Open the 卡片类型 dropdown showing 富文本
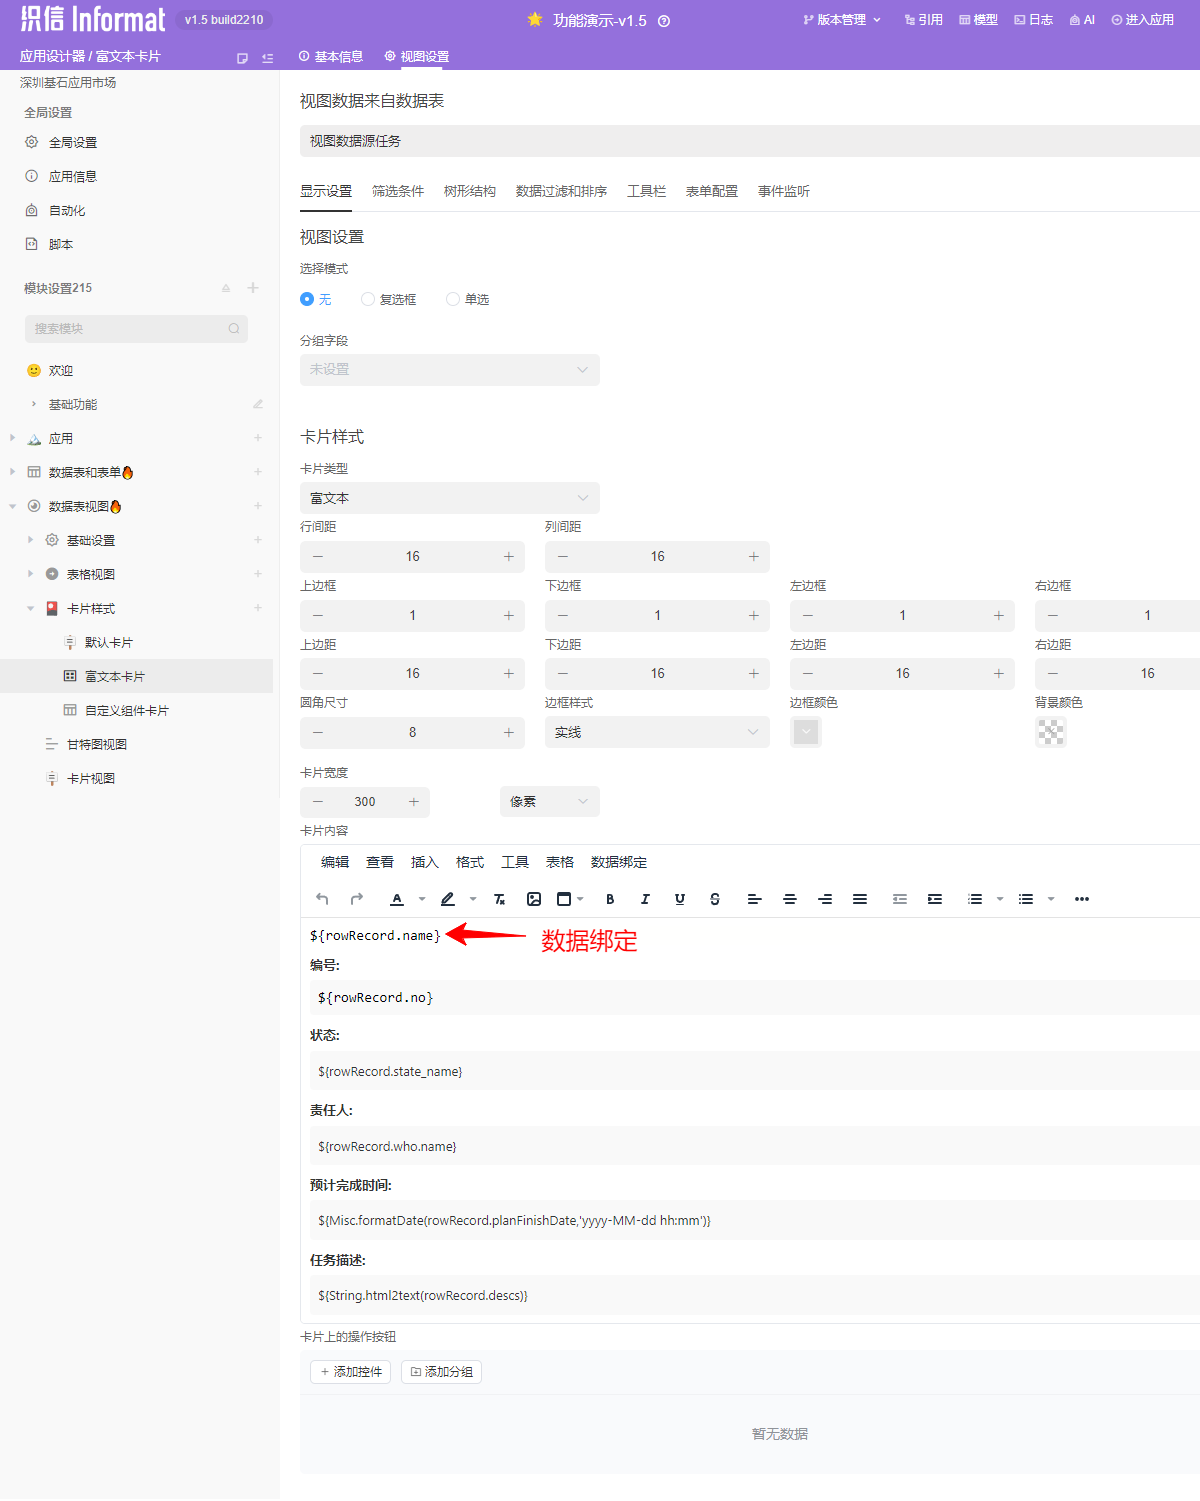This screenshot has width=1200, height=1501. pyautogui.click(x=449, y=498)
